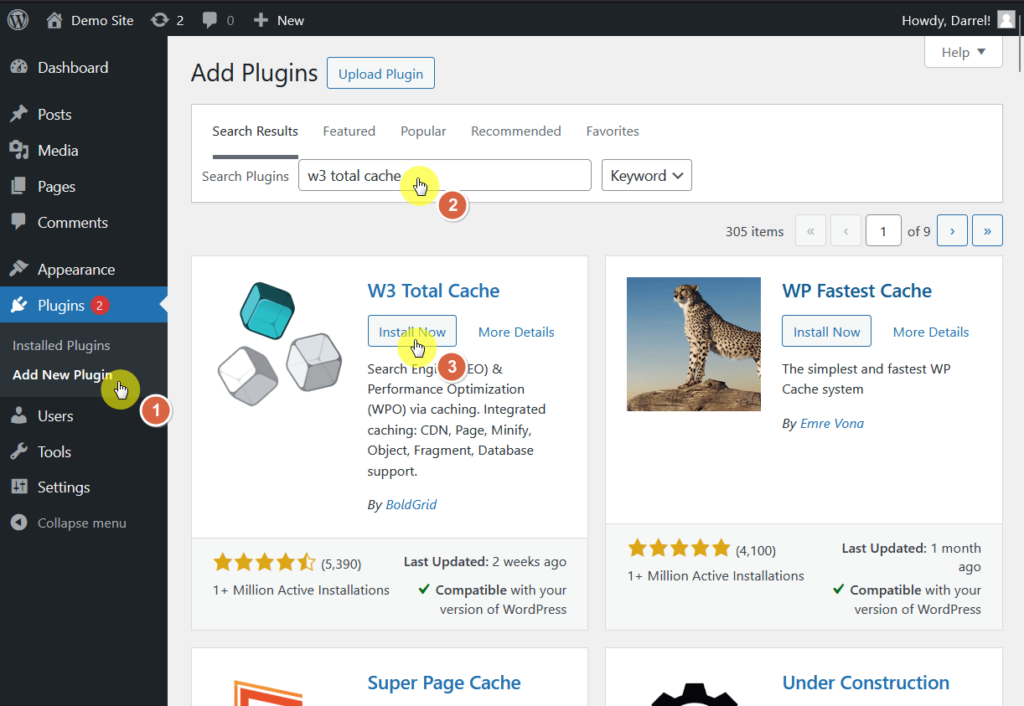Image resolution: width=1024 pixels, height=706 pixels.
Task: Click the WP Fastest Cache cheetah image
Action: [x=694, y=344]
